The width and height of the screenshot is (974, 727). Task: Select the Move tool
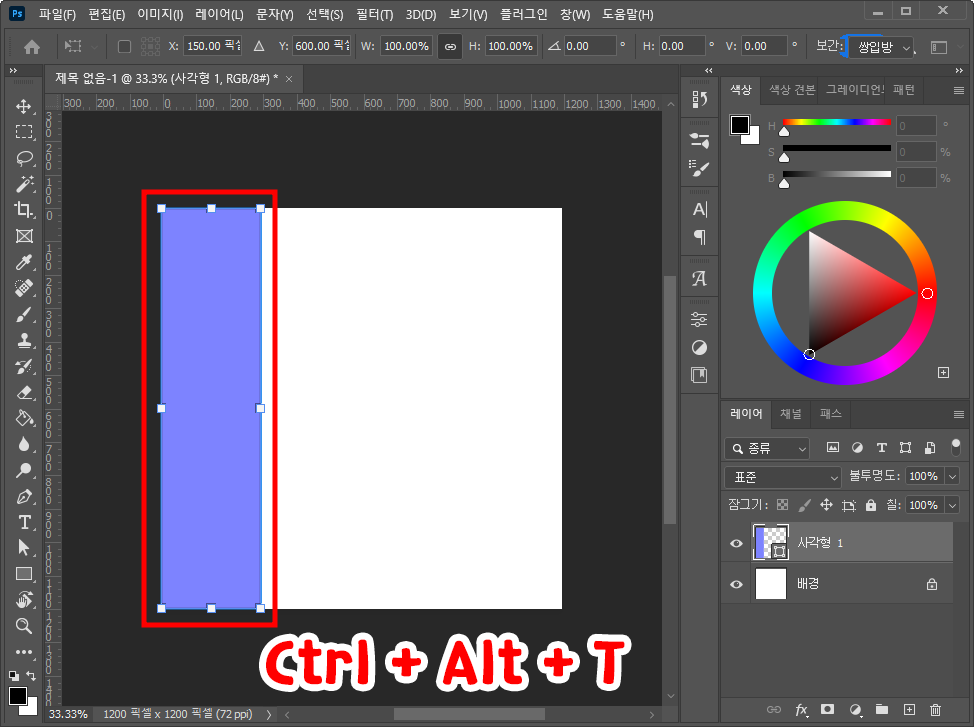pyautogui.click(x=23, y=106)
